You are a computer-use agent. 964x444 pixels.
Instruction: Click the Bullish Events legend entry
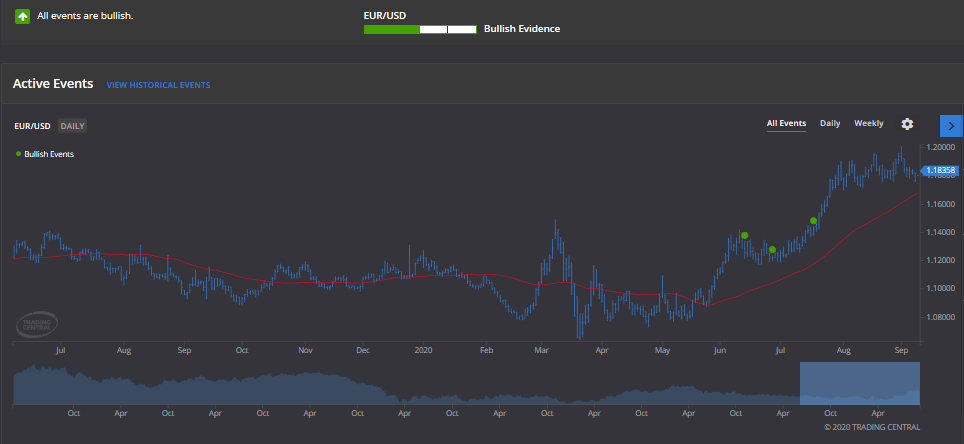(45, 154)
